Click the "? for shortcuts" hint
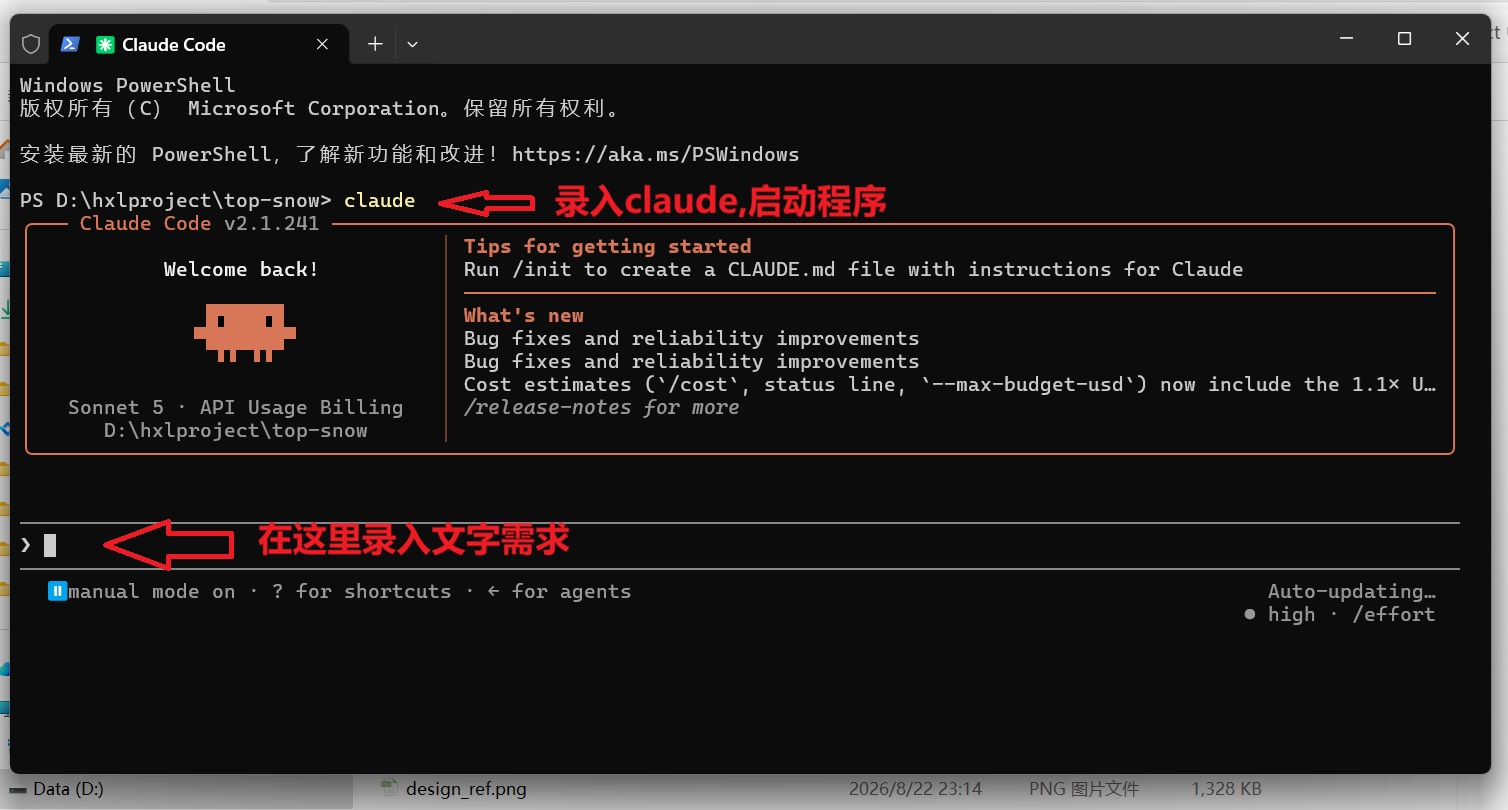 click(361, 592)
